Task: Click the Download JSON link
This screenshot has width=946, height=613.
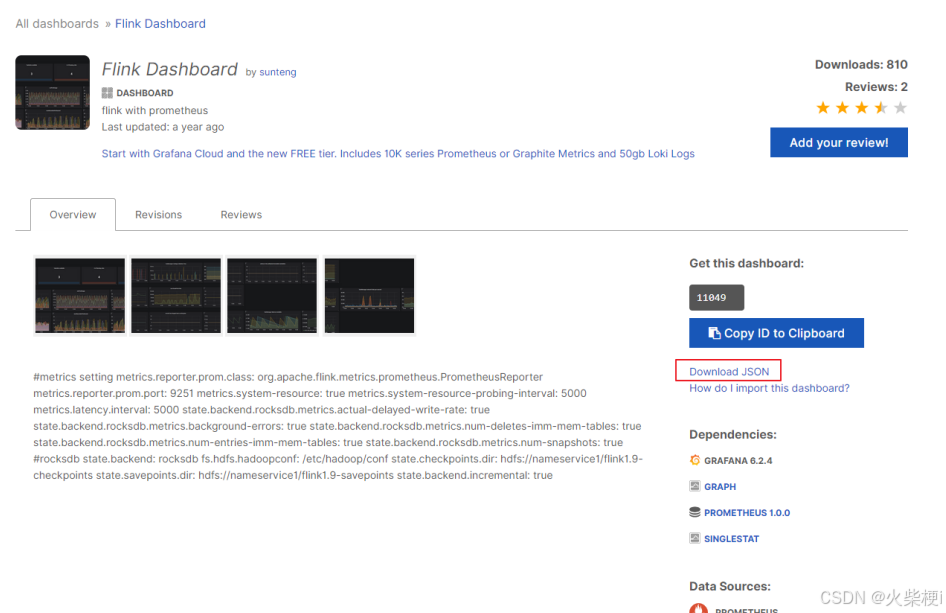Action: [729, 372]
